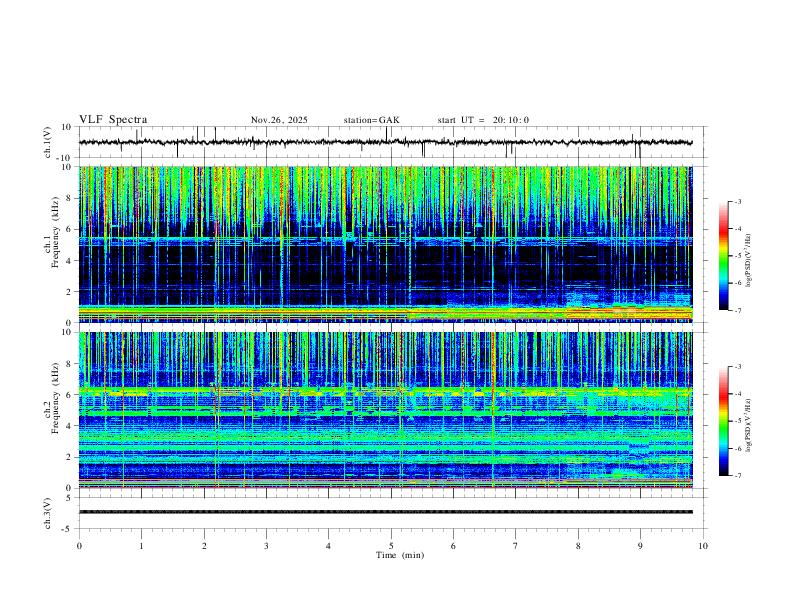
Task: Click the ch.2 spectrogram color bar
Action: tap(724, 421)
